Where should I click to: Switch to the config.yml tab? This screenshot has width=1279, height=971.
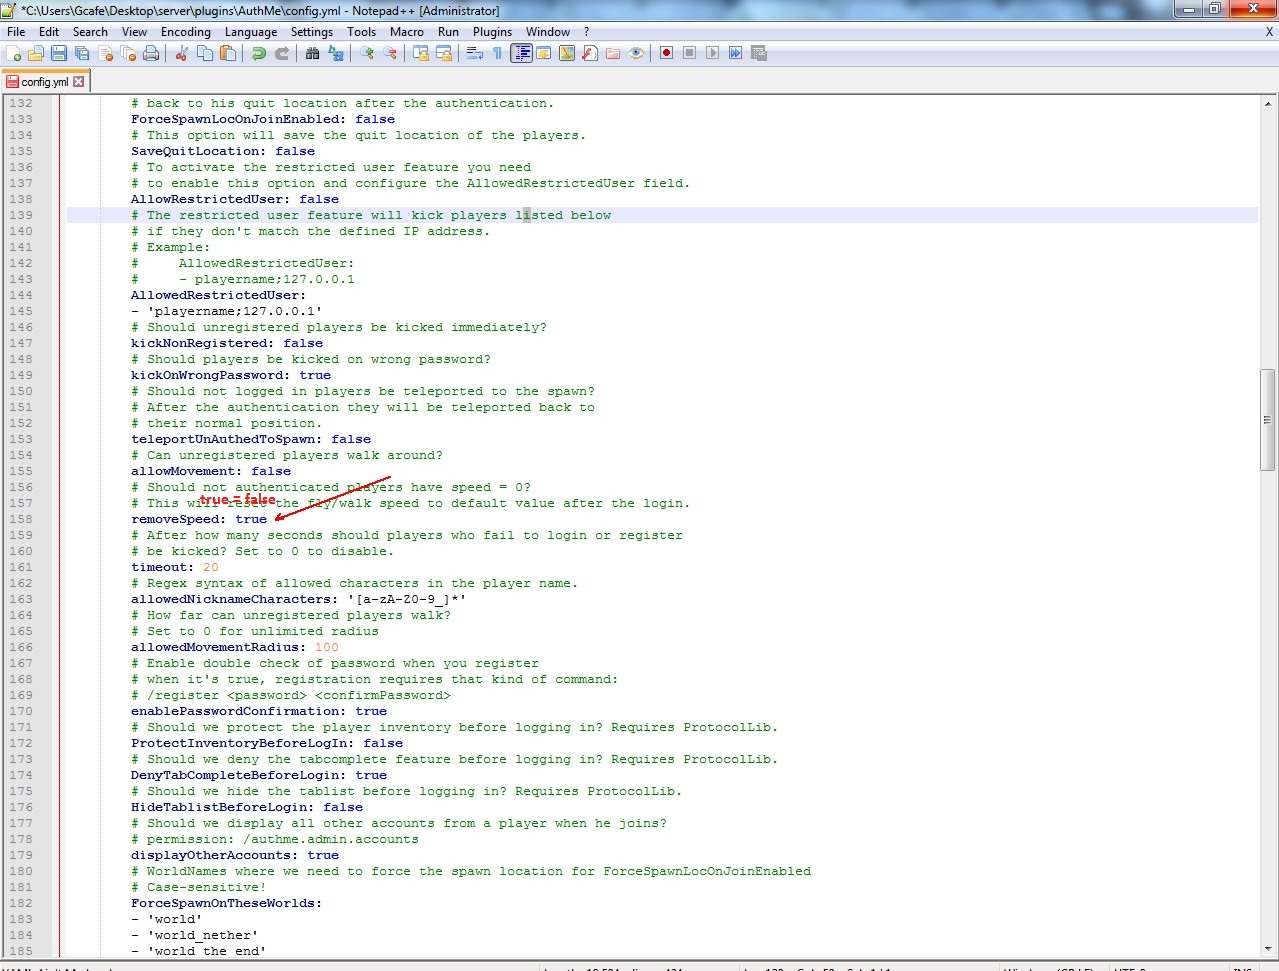click(44, 82)
